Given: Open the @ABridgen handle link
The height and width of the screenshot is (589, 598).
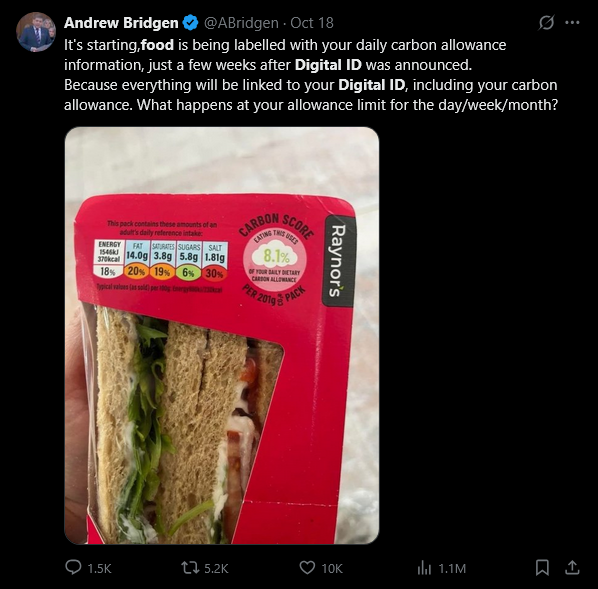Looking at the screenshot, I should click(x=241, y=23).
